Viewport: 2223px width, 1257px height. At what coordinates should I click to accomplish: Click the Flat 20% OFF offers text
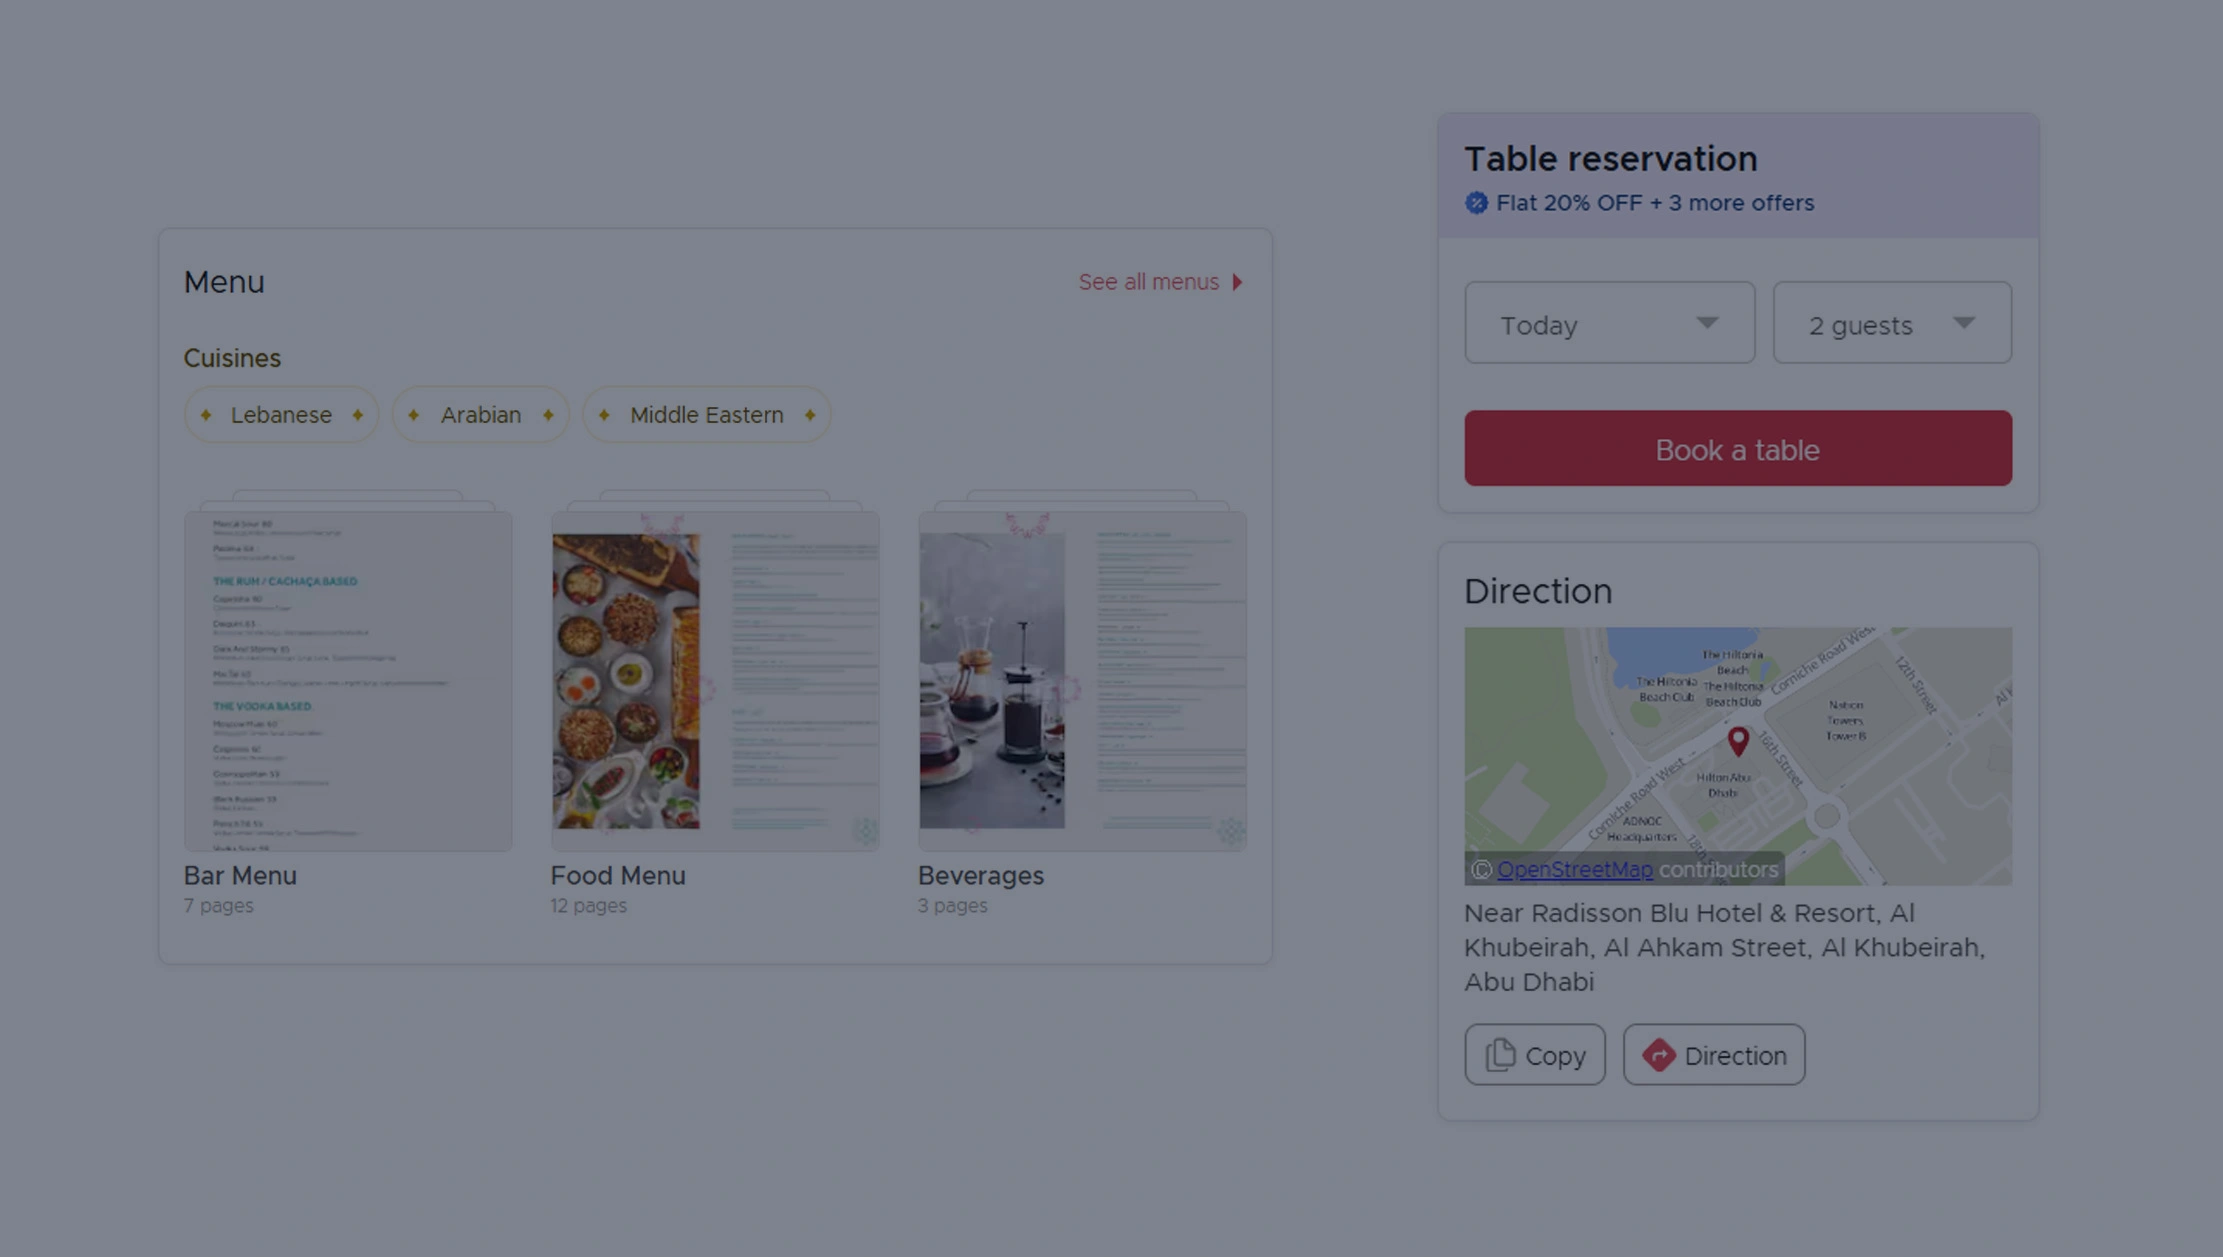[1654, 203]
